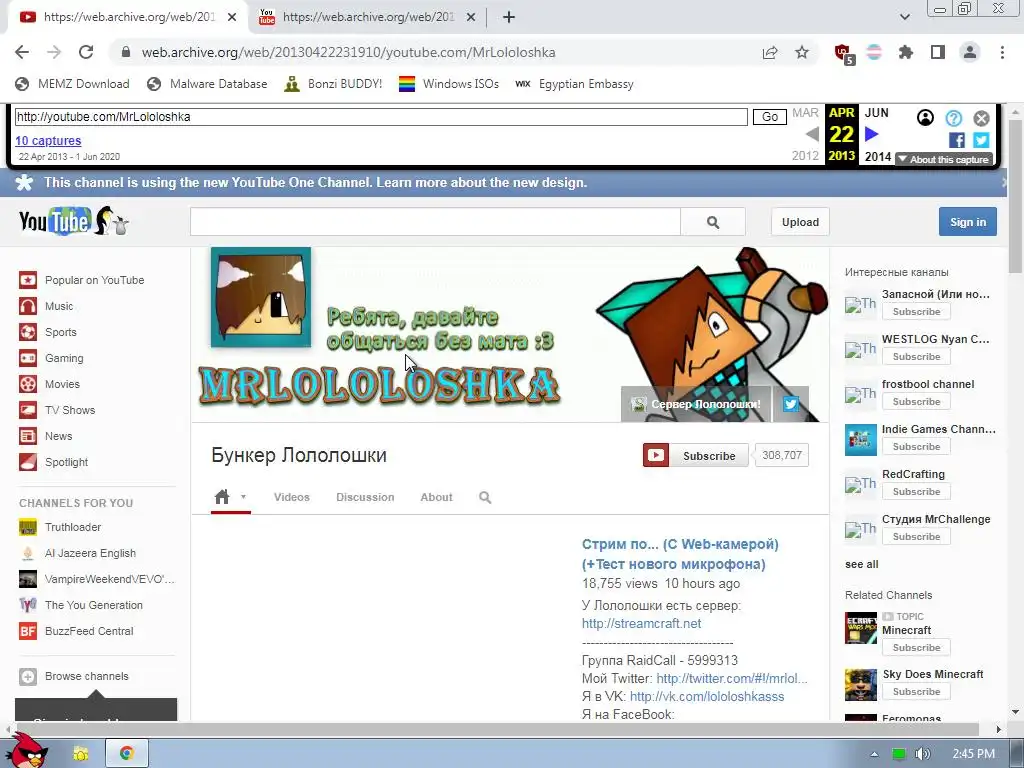Click the YouTube search magnifier button

(712, 222)
